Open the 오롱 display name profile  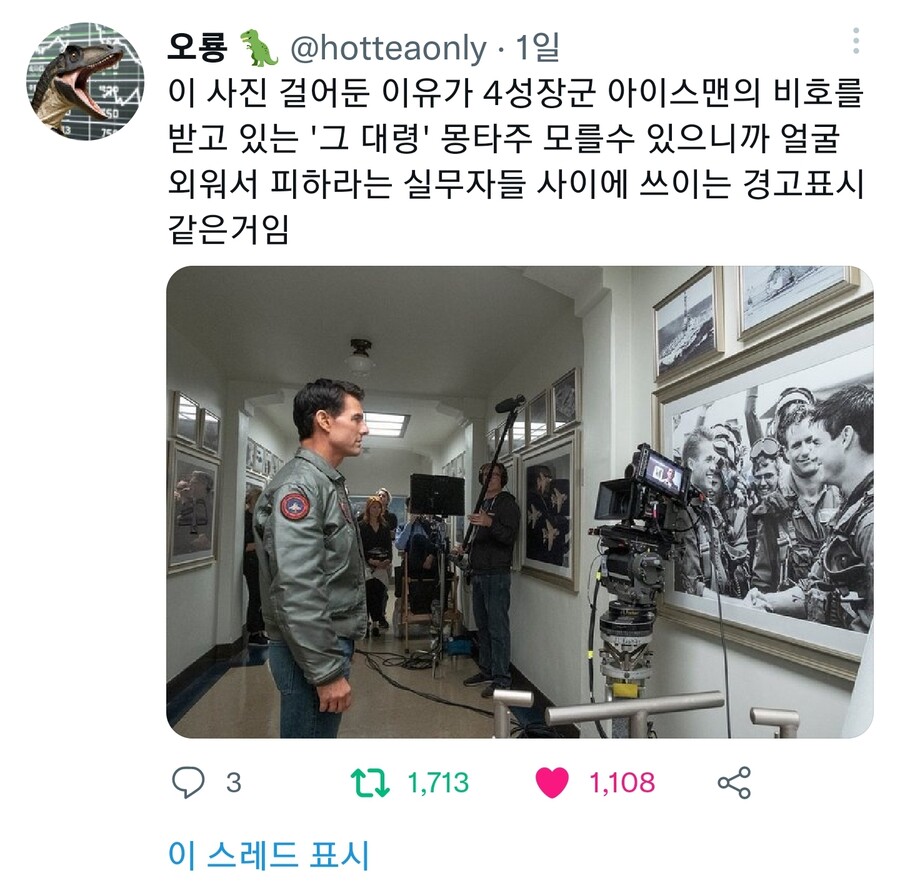[x=196, y=48]
